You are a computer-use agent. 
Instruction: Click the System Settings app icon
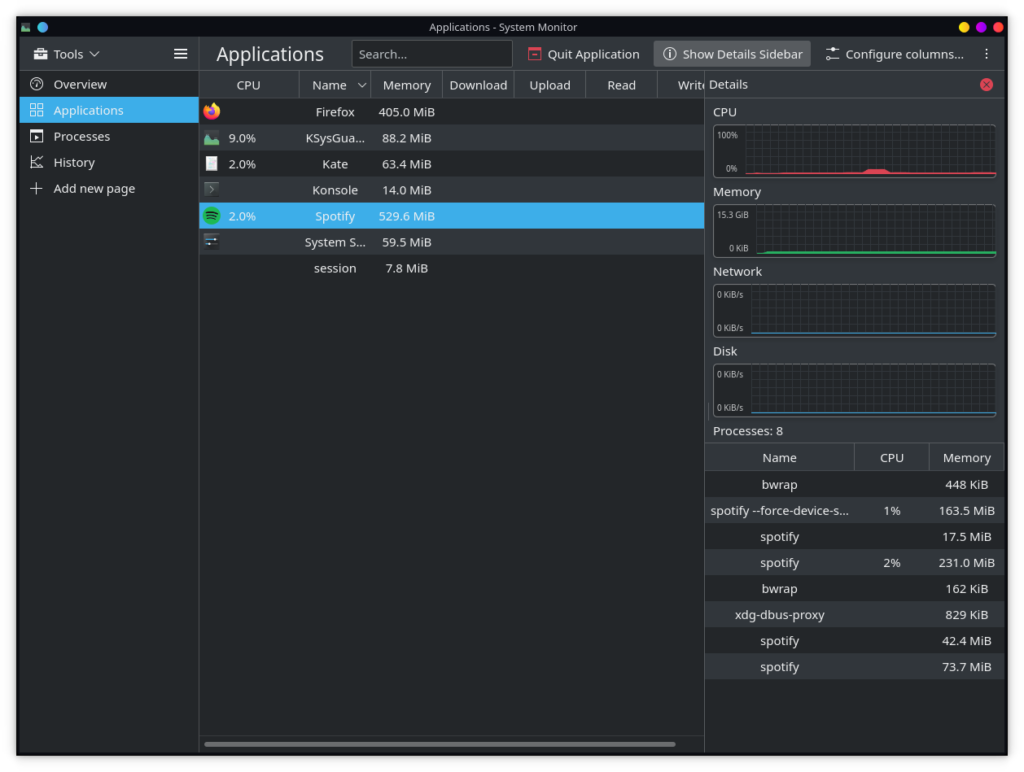tap(212, 242)
